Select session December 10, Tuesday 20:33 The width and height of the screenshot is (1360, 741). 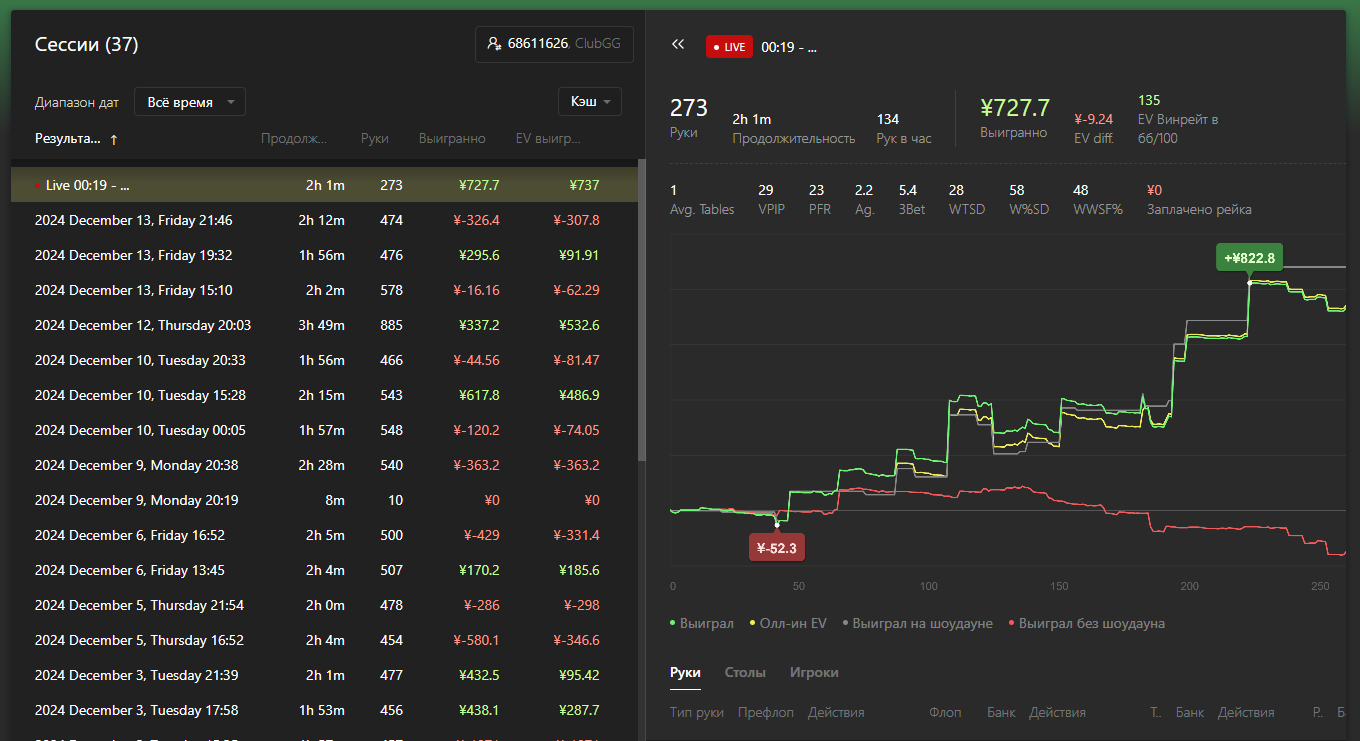pos(324,360)
